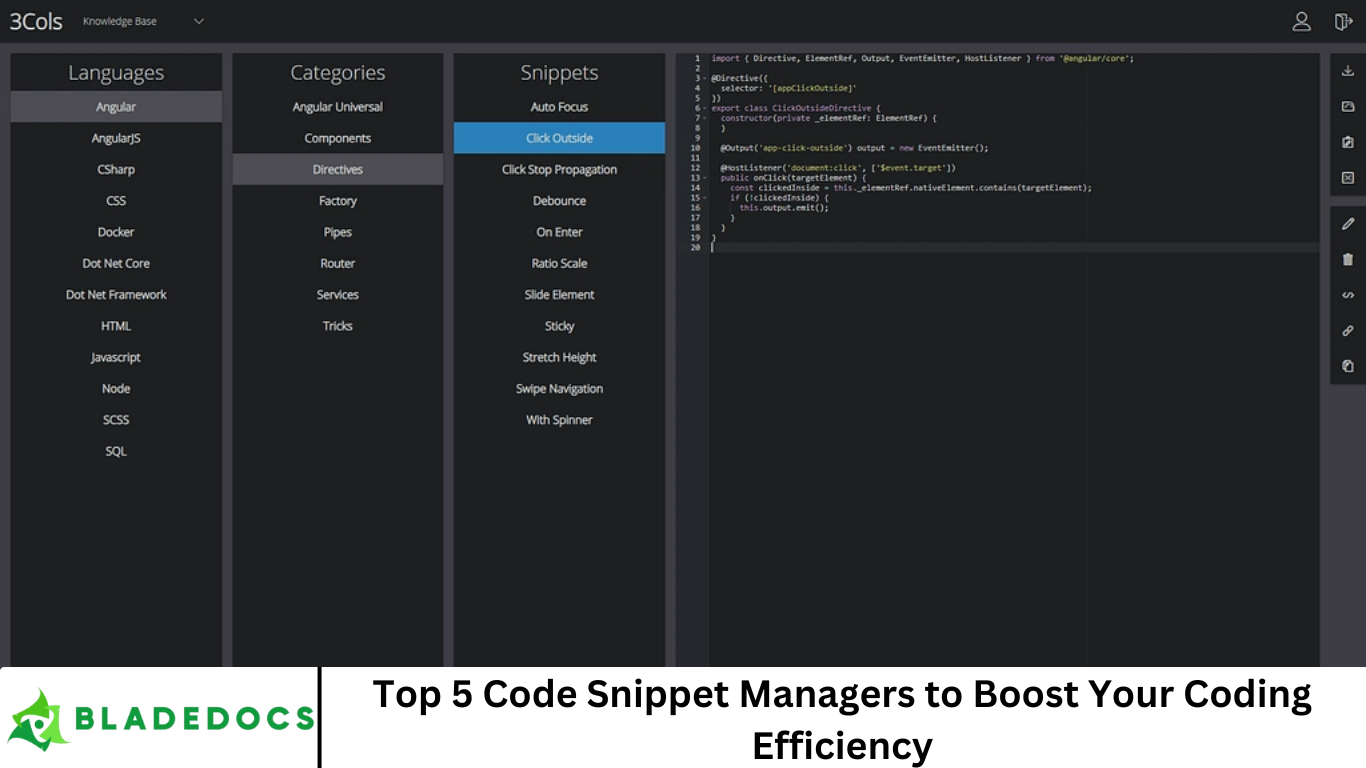Open Pipes category
The width and height of the screenshot is (1366, 768).
point(338,232)
